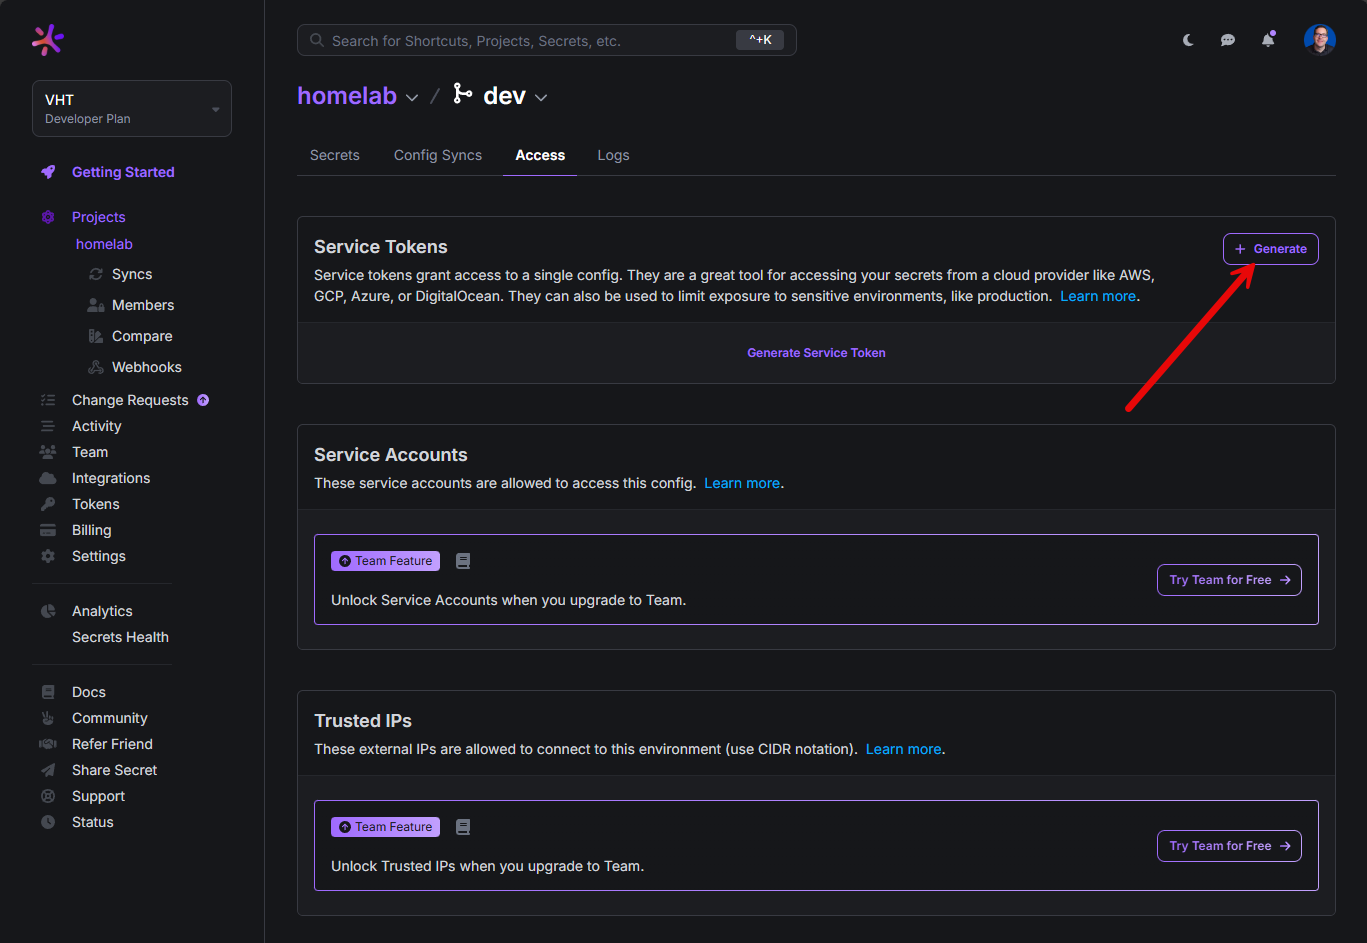Viewport: 1367px width, 943px height.
Task: Click the user profile avatar
Action: [1319, 40]
